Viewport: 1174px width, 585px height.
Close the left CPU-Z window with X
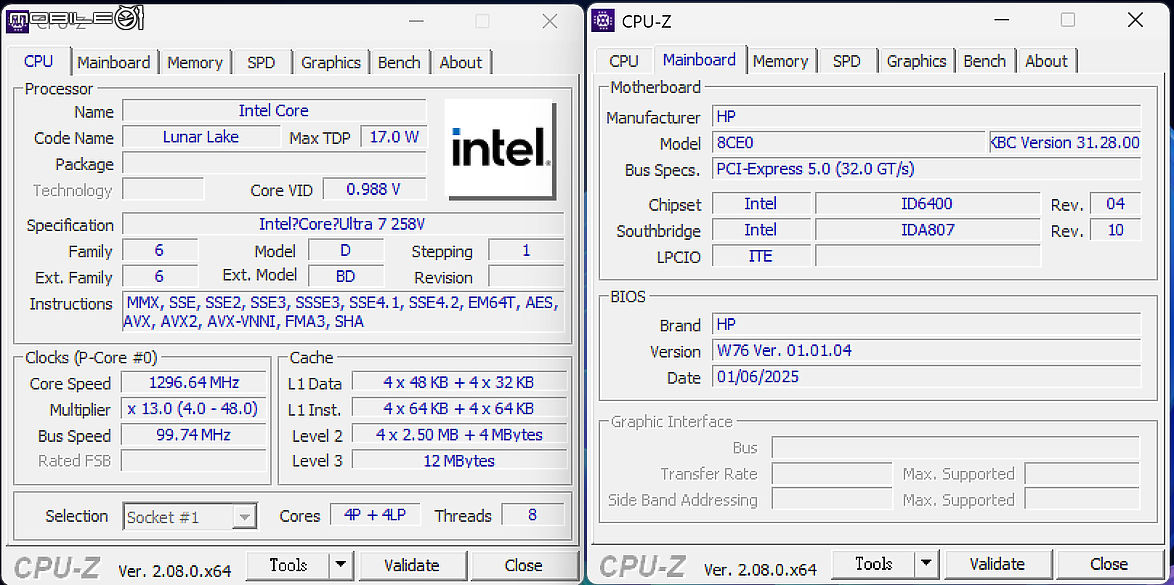pos(550,22)
